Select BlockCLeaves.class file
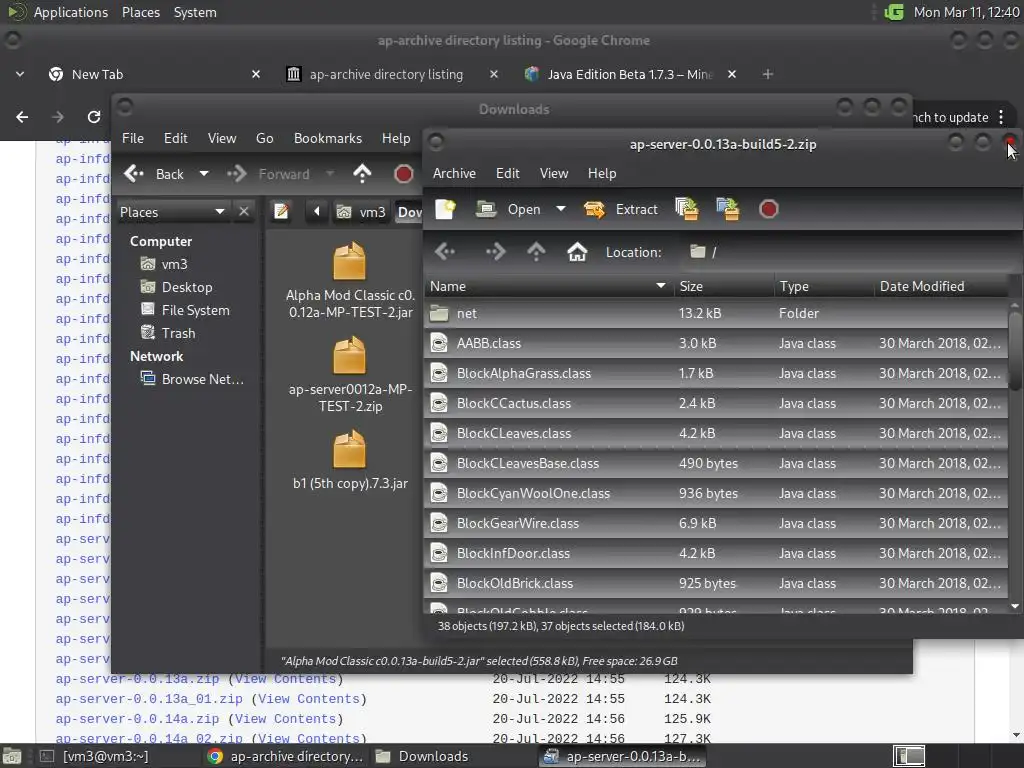Viewport: 1024px width, 768px height. click(716, 434)
